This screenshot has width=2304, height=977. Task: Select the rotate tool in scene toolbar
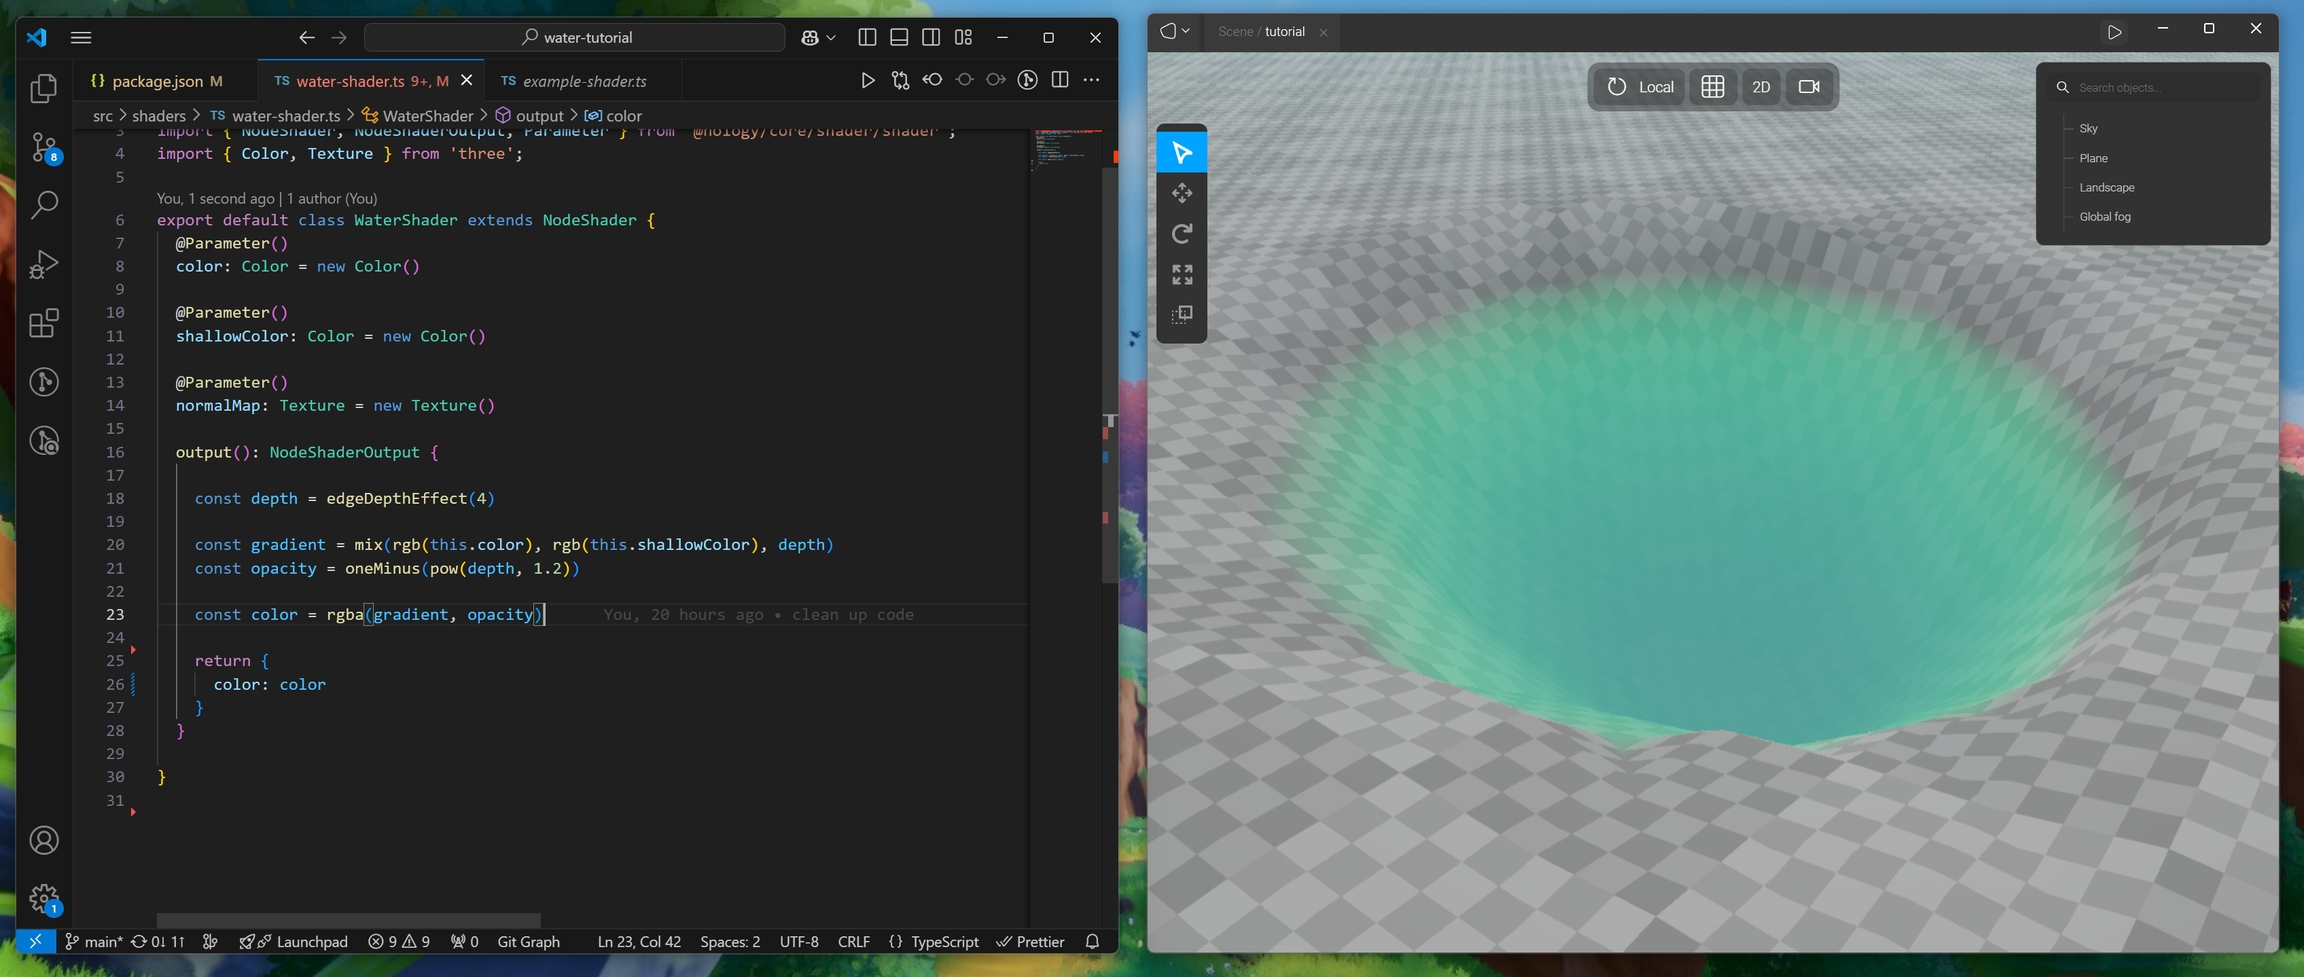pyautogui.click(x=1181, y=234)
